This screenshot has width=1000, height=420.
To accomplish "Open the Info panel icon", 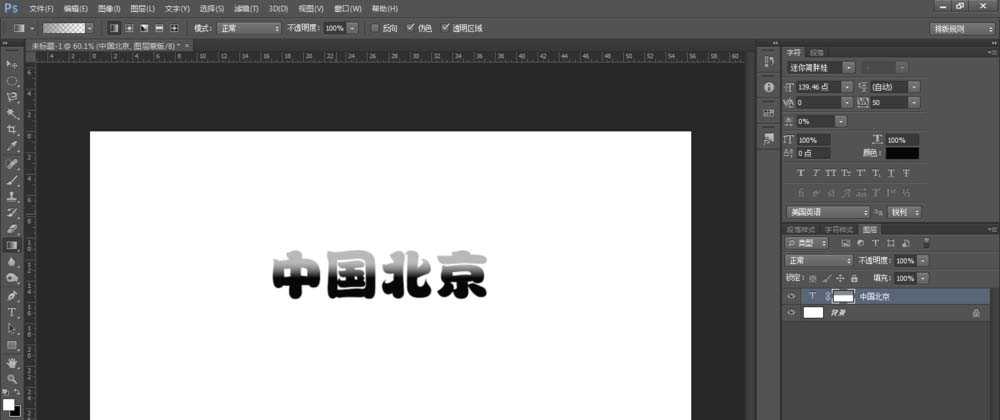I will click(768, 87).
